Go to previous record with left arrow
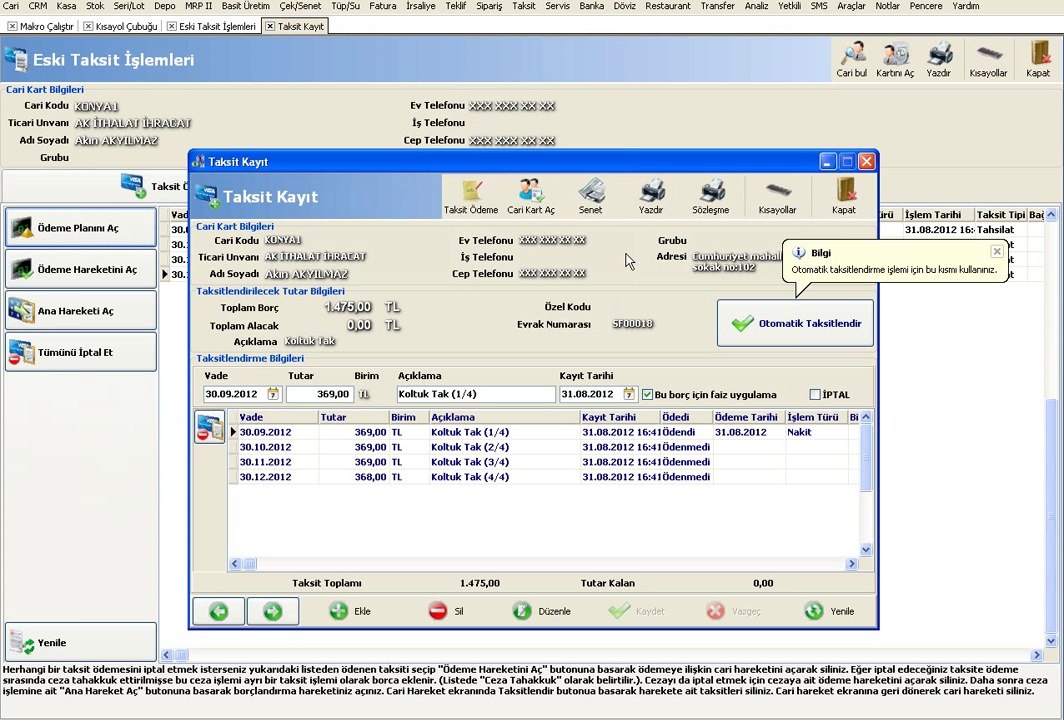Image resolution: width=1064 pixels, height=720 pixels. coord(218,611)
